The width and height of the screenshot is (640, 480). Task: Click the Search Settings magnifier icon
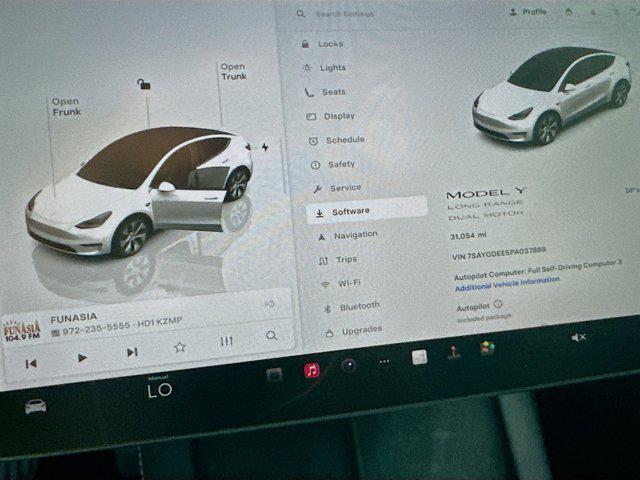tap(301, 14)
